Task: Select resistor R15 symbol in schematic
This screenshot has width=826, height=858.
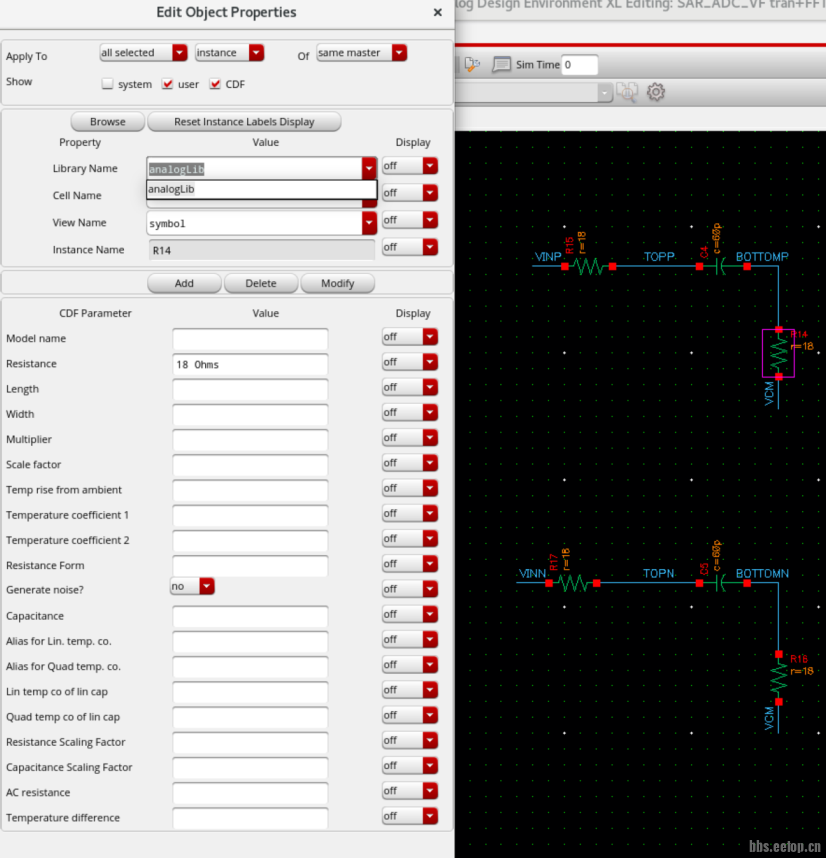Action: pos(589,266)
